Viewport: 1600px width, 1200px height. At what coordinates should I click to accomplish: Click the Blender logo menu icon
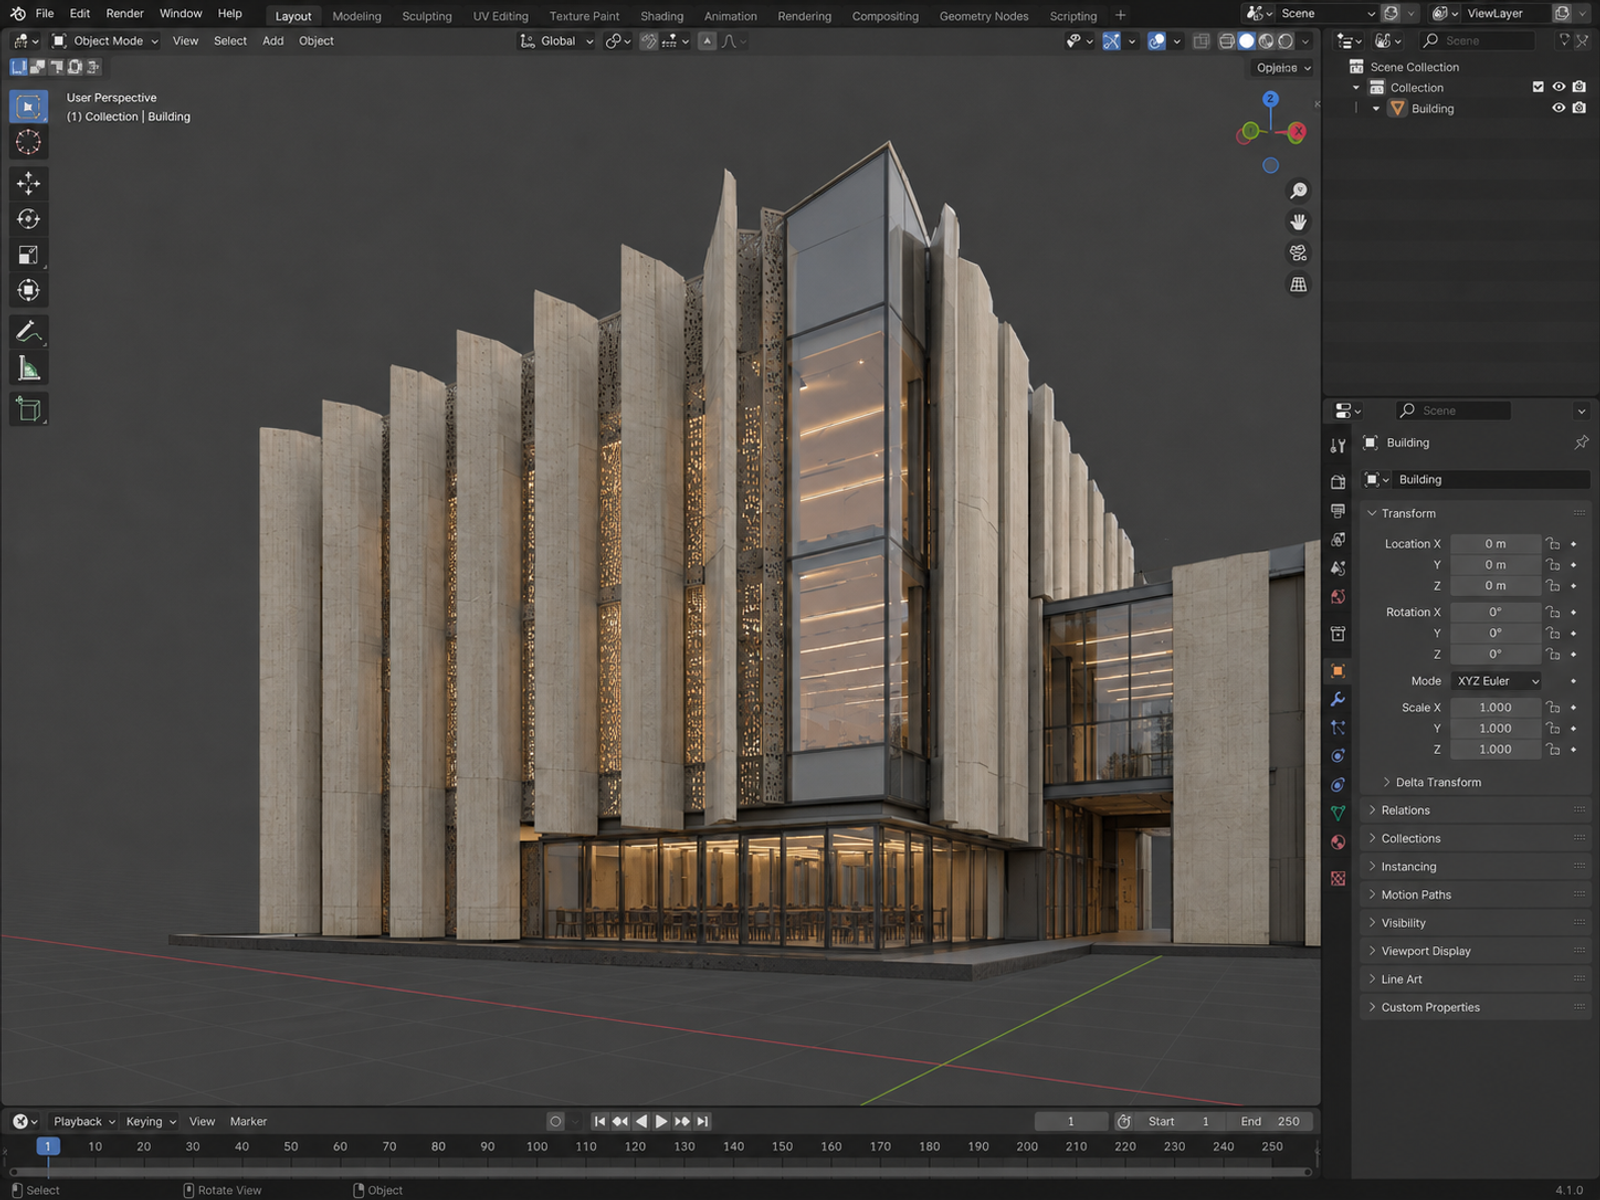coord(18,13)
